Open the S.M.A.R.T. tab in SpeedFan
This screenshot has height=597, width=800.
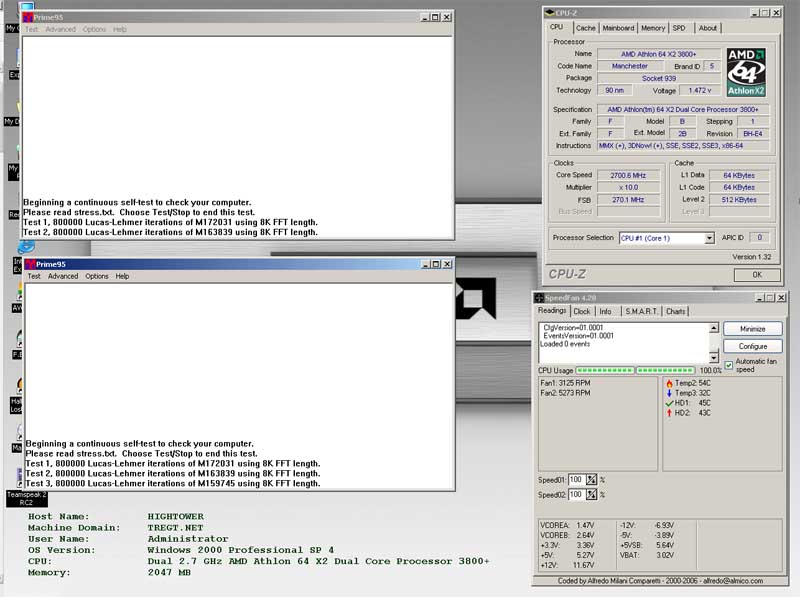pos(641,311)
